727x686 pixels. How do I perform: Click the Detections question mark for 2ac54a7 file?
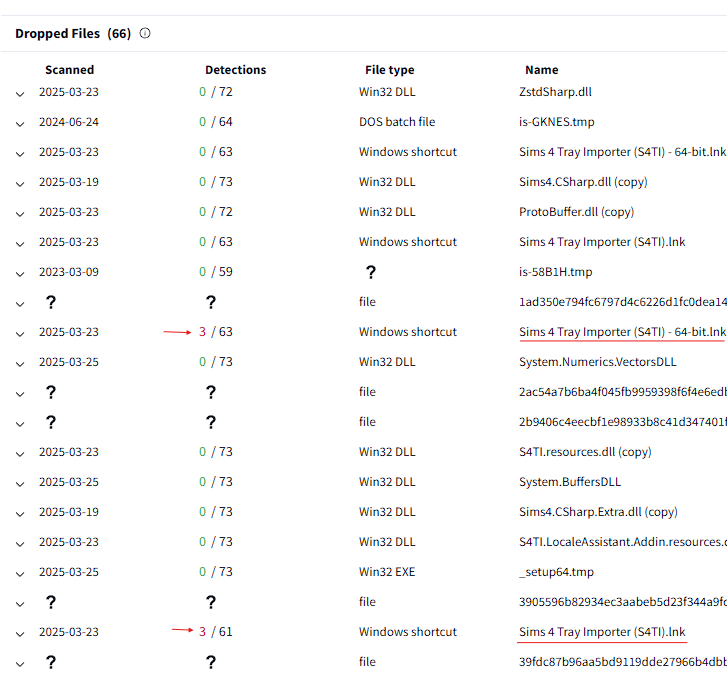[x=211, y=392]
